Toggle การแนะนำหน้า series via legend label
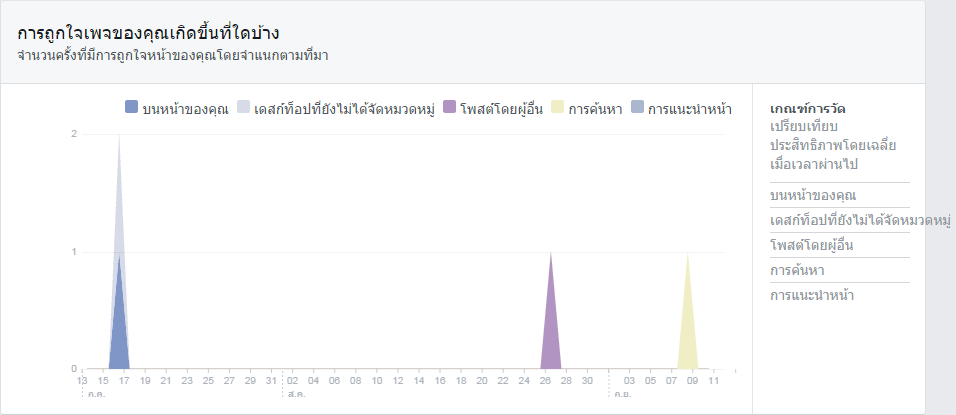956x415 pixels. [x=690, y=110]
